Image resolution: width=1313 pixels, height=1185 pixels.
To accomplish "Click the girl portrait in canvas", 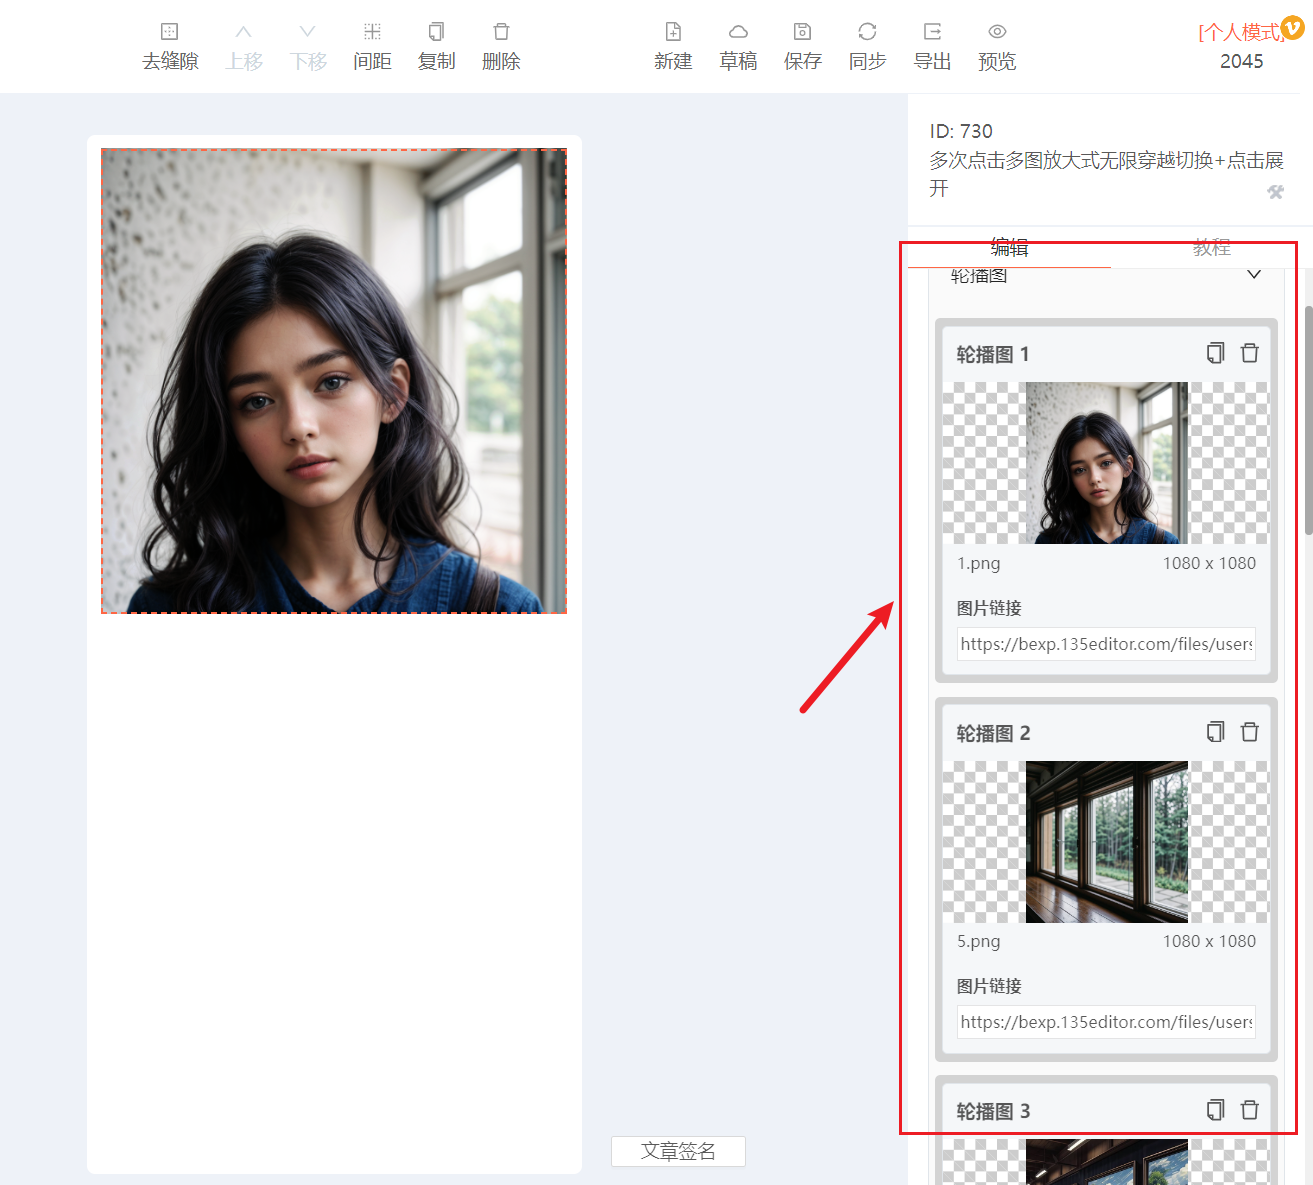I will coord(334,381).
